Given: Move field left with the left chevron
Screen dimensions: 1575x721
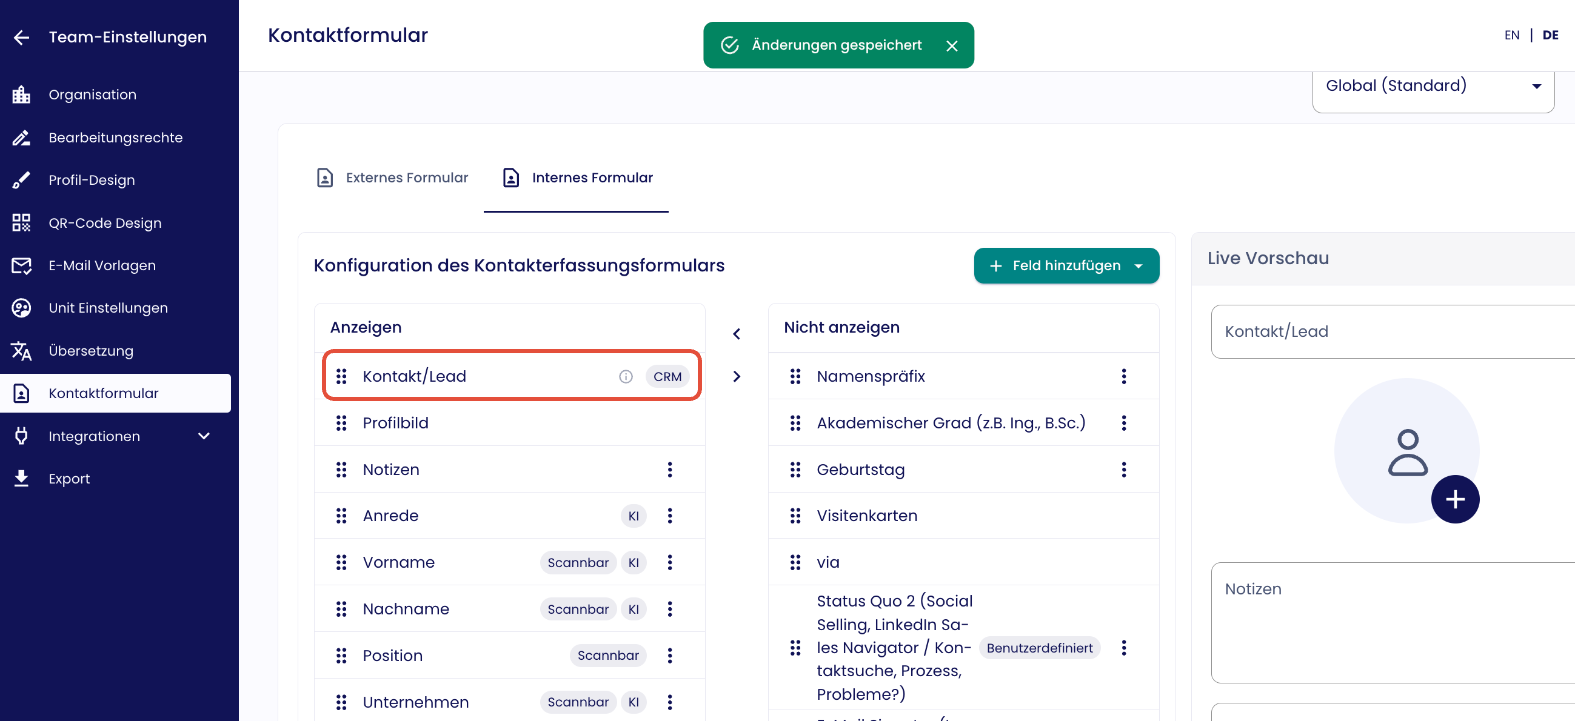Looking at the screenshot, I should [x=737, y=334].
